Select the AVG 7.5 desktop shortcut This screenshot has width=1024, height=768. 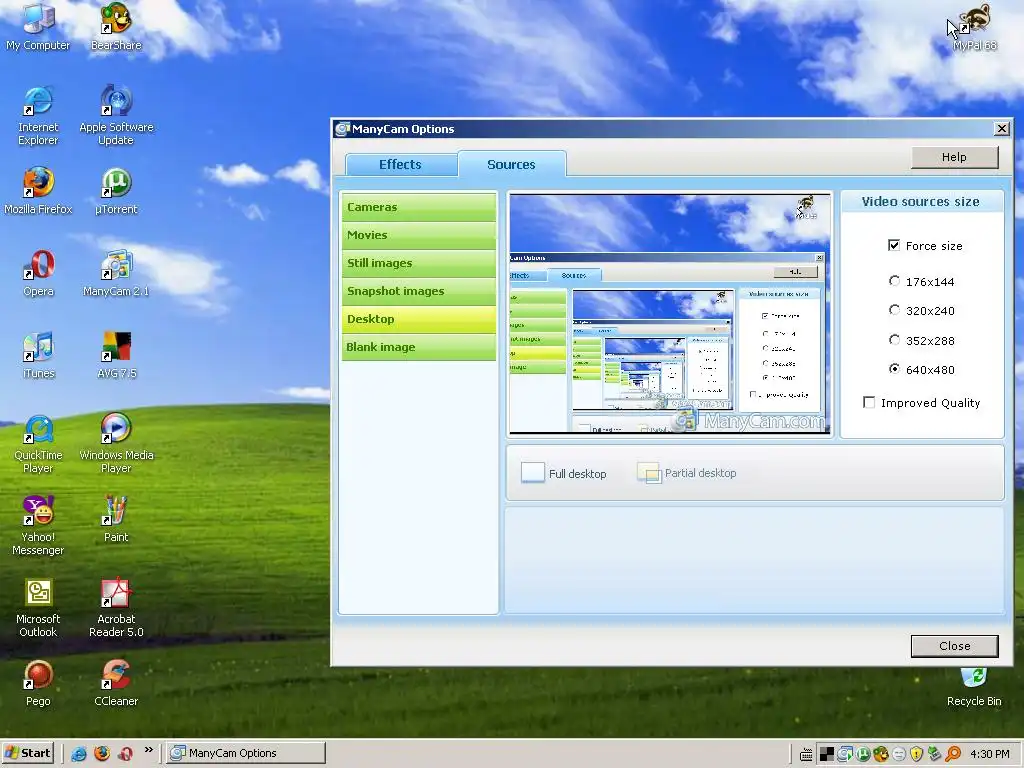tap(116, 355)
